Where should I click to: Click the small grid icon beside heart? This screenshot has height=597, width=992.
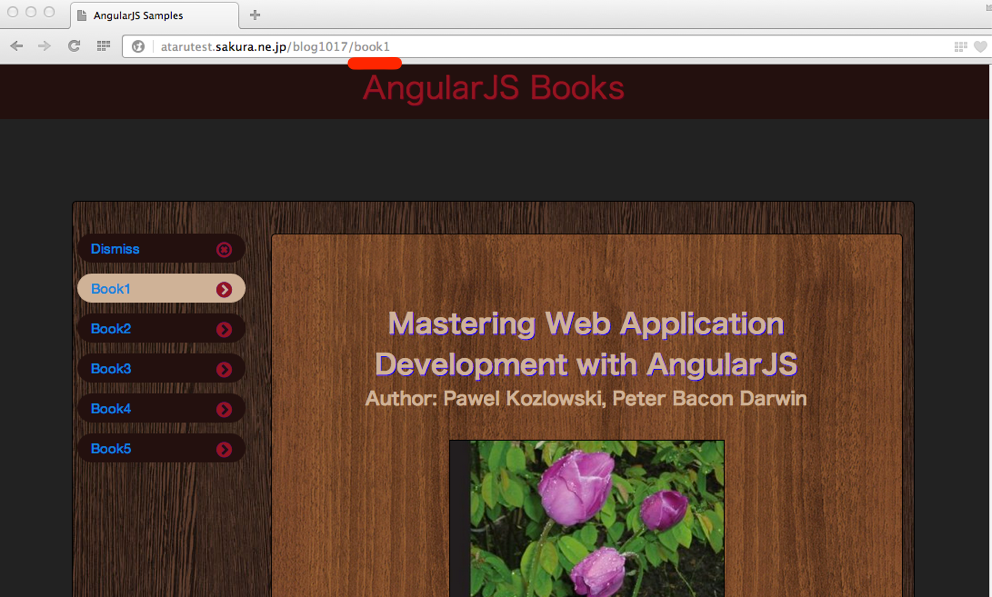click(961, 47)
